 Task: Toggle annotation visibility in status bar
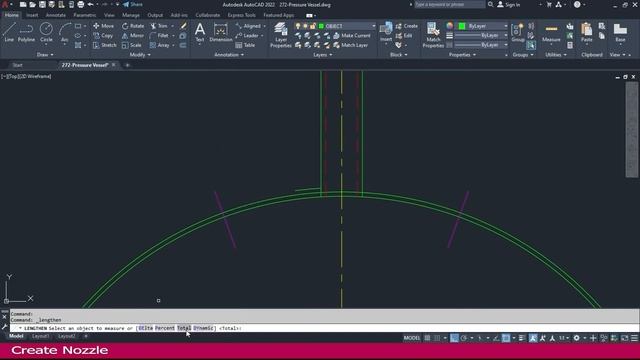click(533, 338)
